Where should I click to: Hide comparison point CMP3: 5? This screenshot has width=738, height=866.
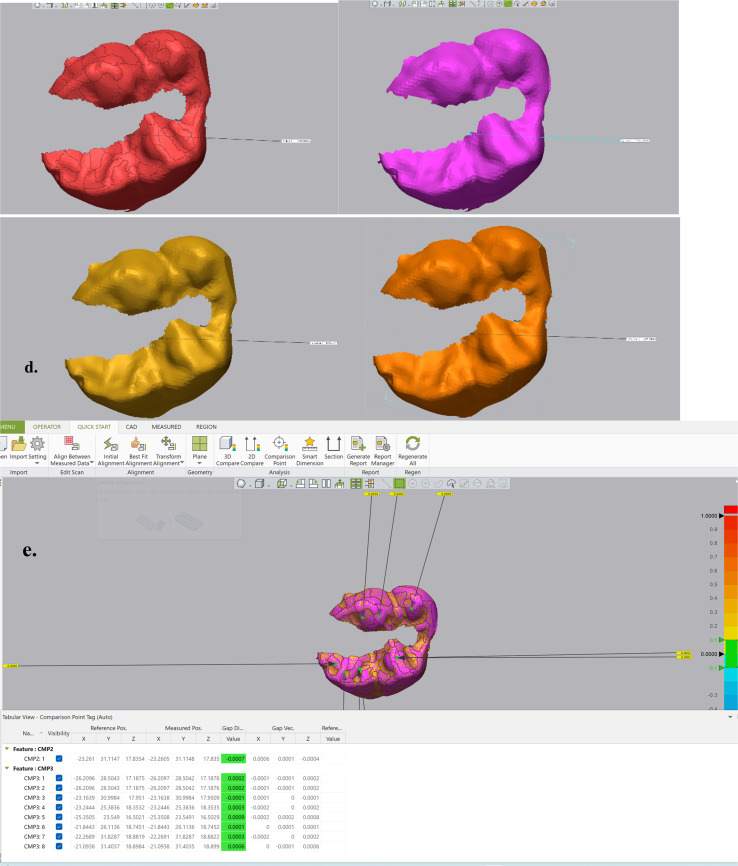[59, 817]
